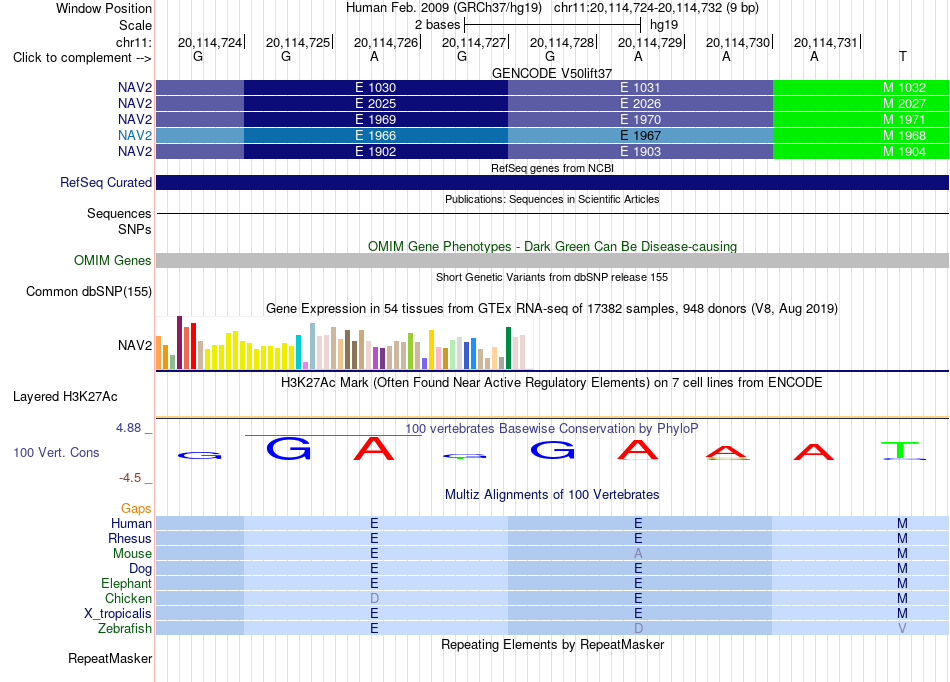950x682 pixels.
Task: Click the Scale label
Action: (135, 25)
